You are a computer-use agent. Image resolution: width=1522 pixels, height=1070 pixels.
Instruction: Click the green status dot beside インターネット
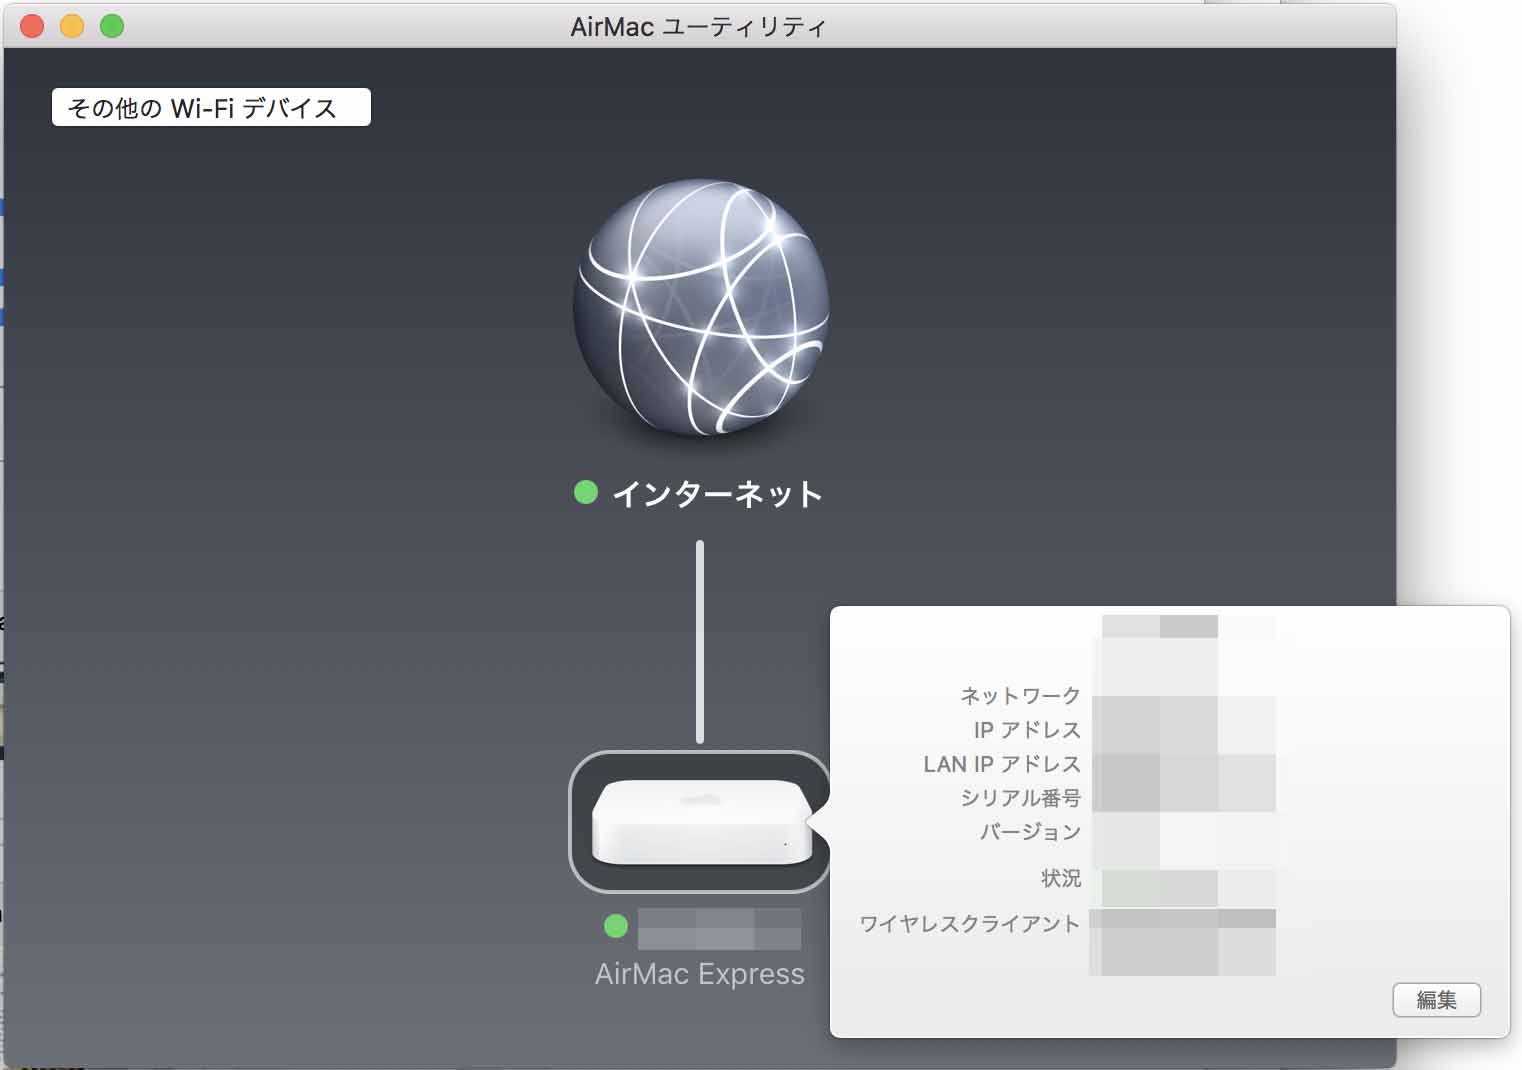point(586,492)
